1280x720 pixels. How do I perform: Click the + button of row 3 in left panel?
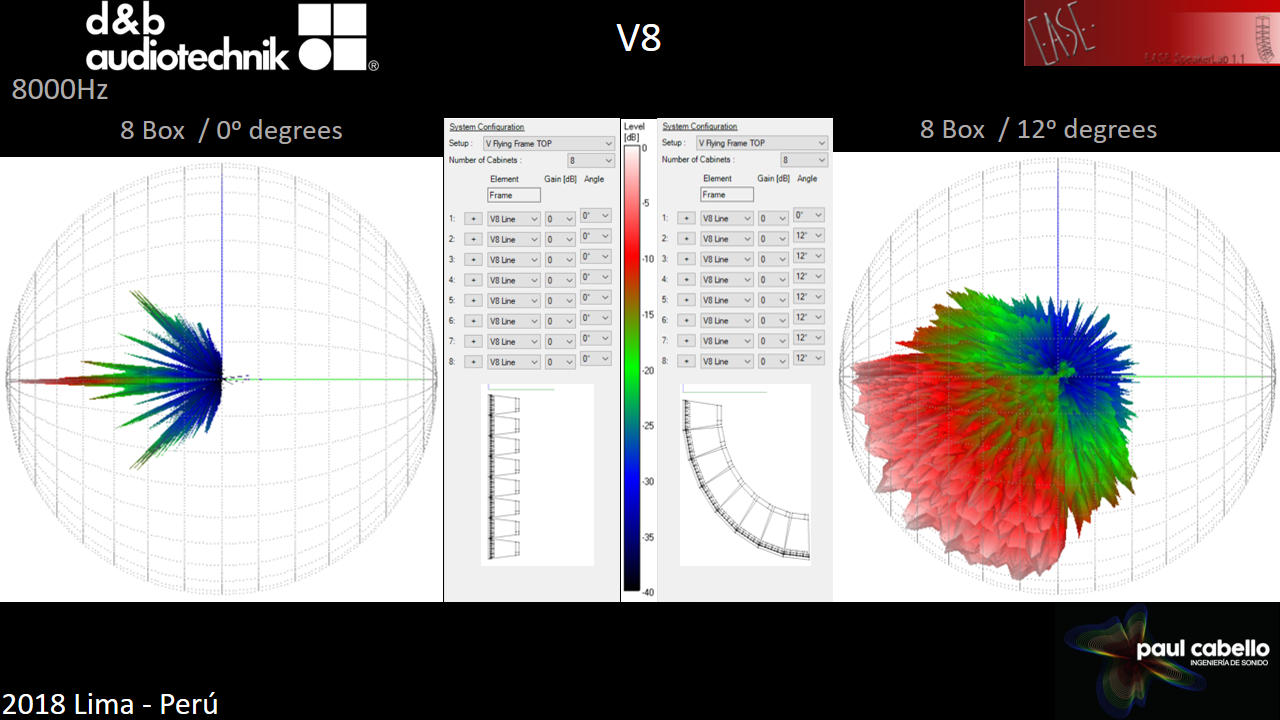473,260
